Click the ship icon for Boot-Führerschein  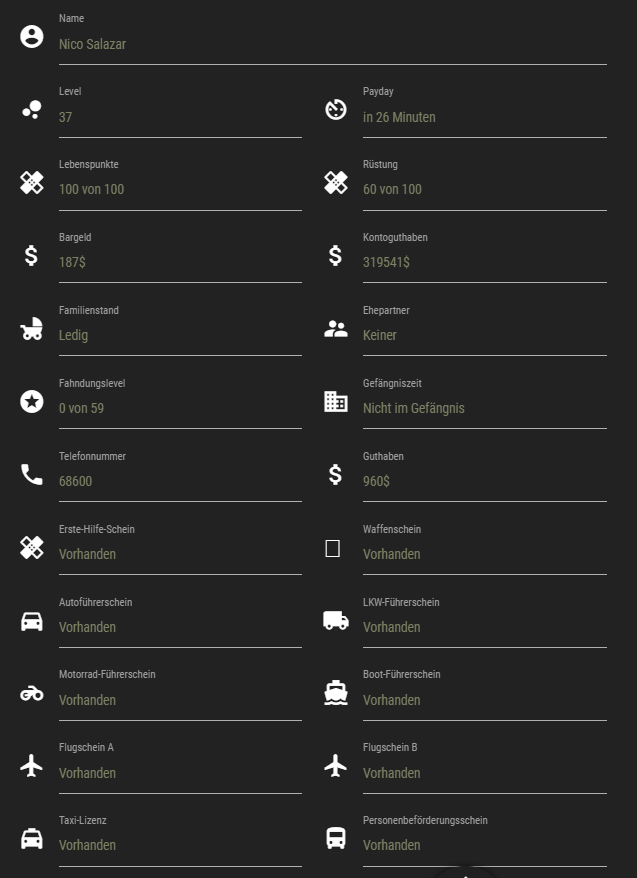(x=336, y=693)
